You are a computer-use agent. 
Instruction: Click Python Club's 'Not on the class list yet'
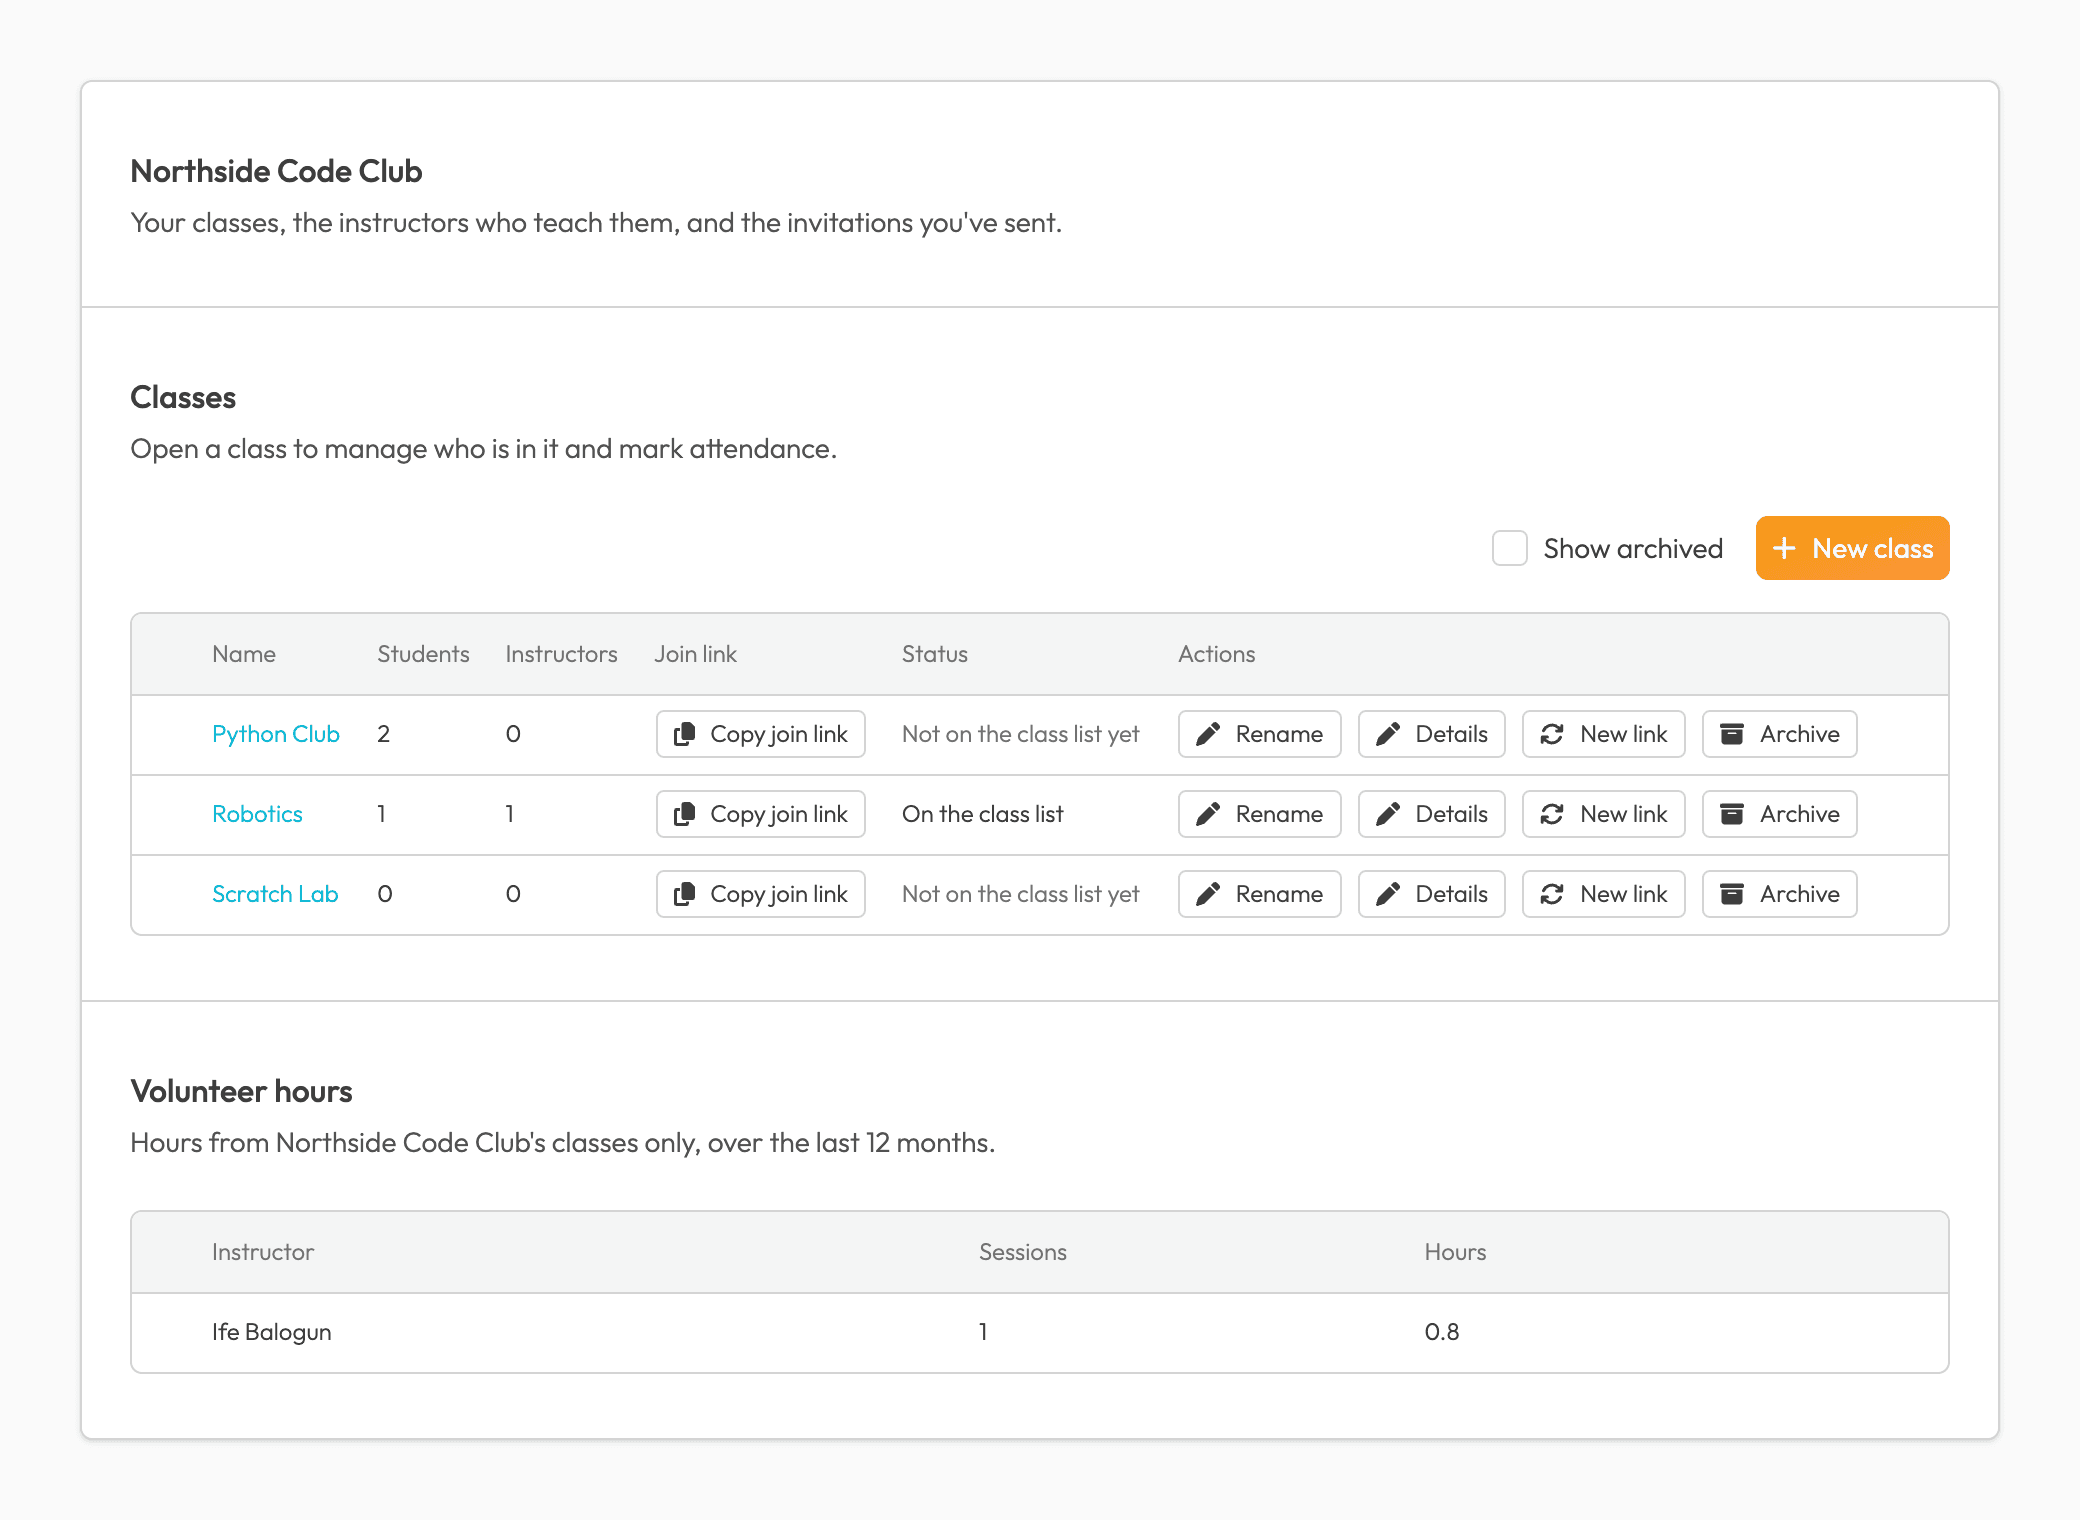1020,734
